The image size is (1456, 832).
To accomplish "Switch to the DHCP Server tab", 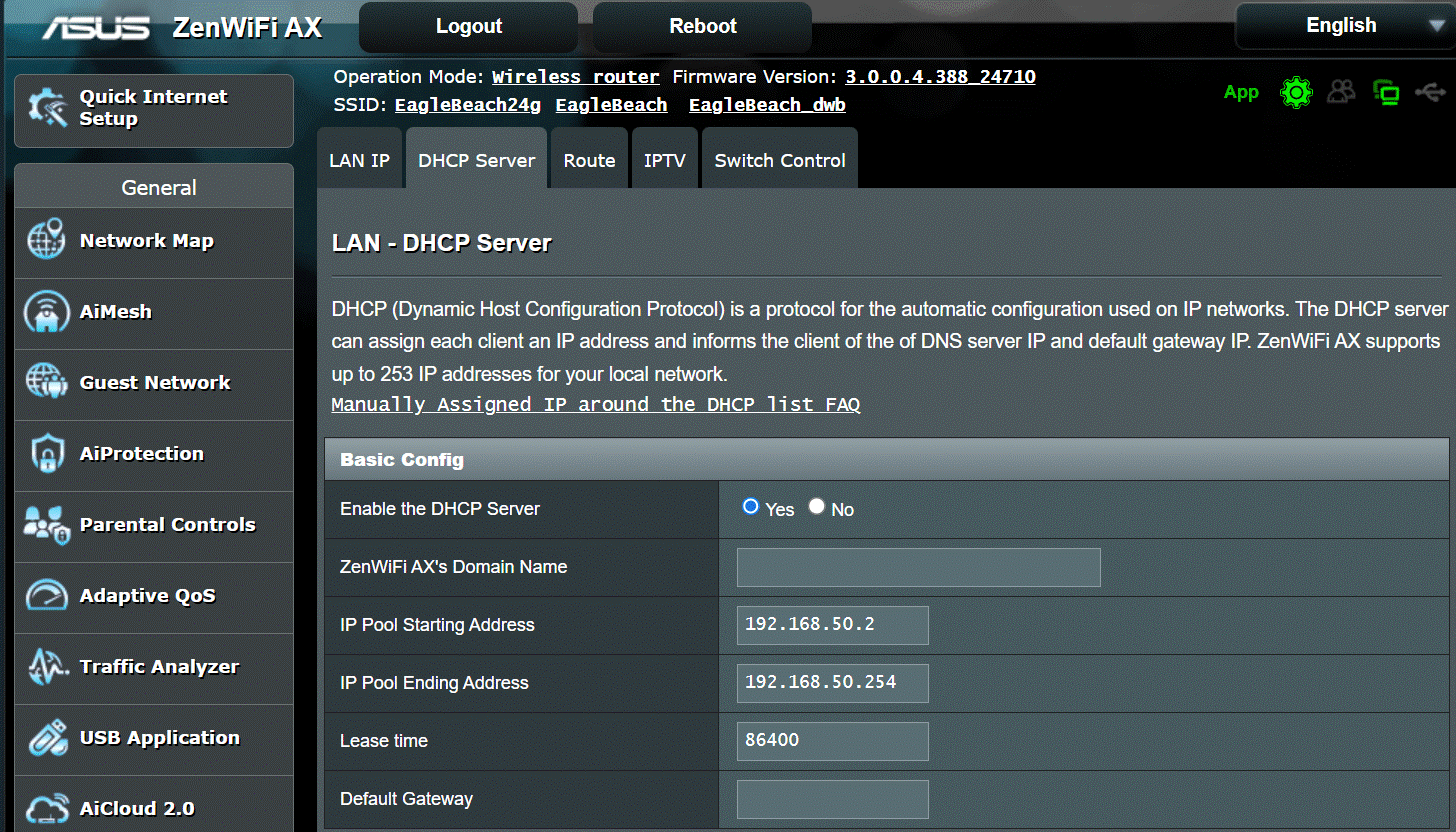I will coord(477,160).
